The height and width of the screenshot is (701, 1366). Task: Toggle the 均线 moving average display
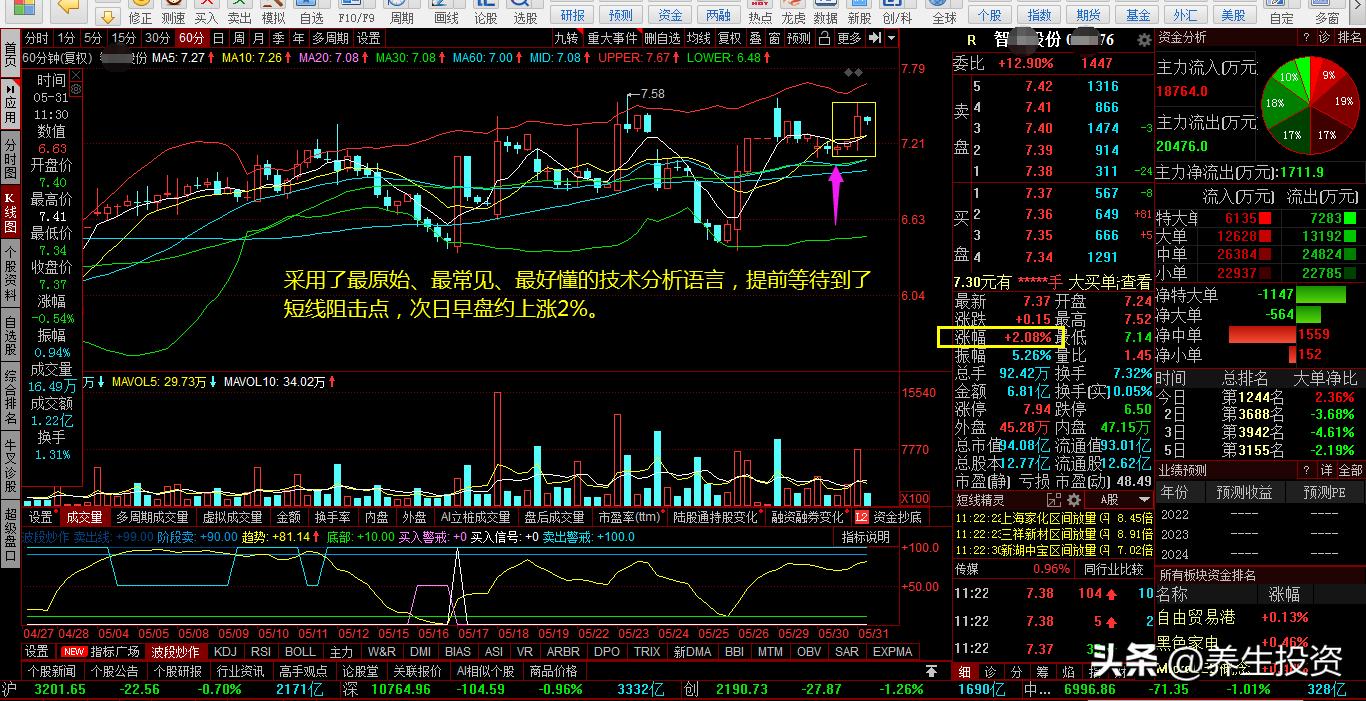tap(698, 38)
